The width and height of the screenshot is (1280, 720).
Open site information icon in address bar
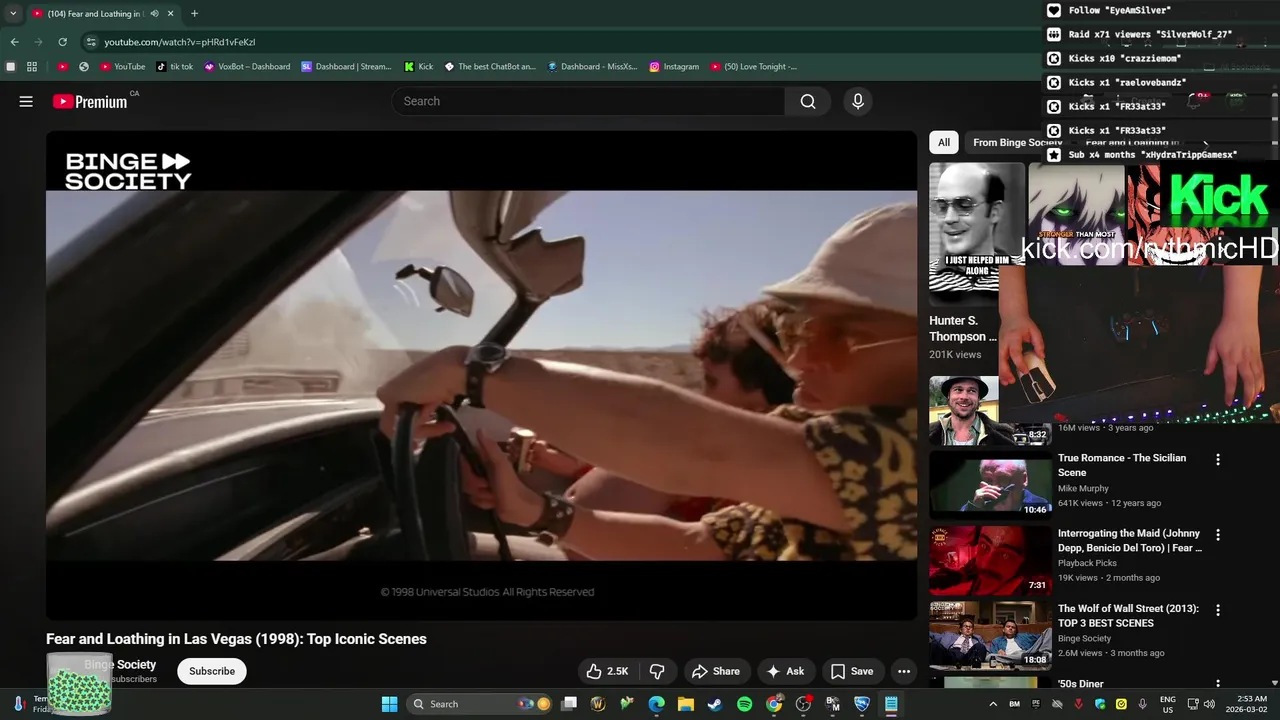(91, 42)
